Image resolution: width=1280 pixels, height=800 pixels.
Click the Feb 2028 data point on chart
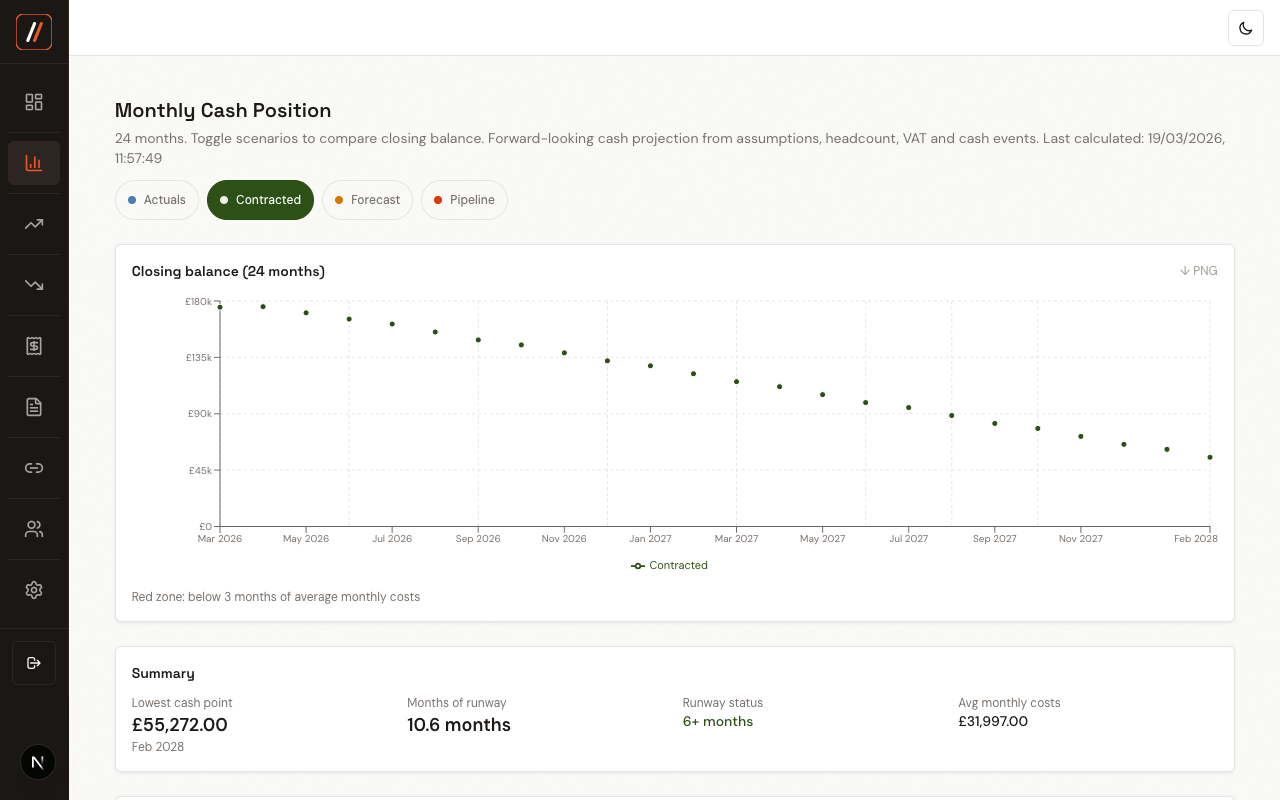tap(1210, 457)
